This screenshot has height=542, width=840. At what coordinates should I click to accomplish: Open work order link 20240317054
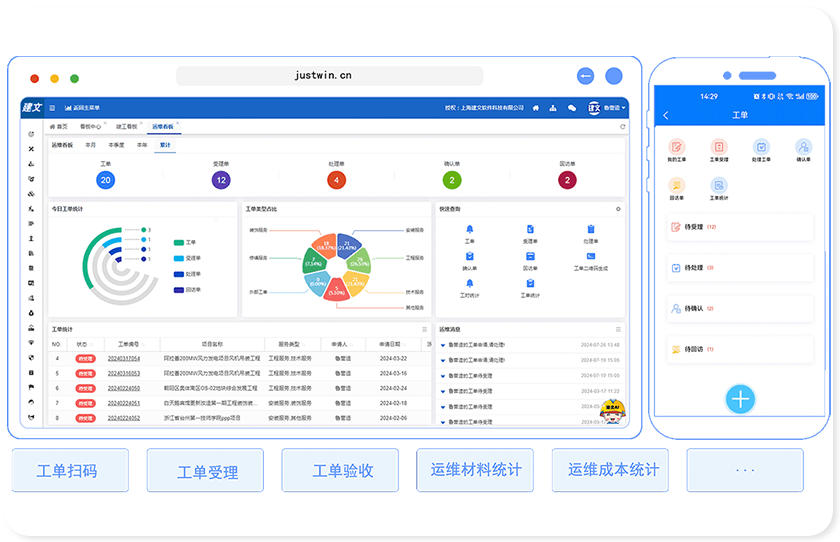(124, 358)
